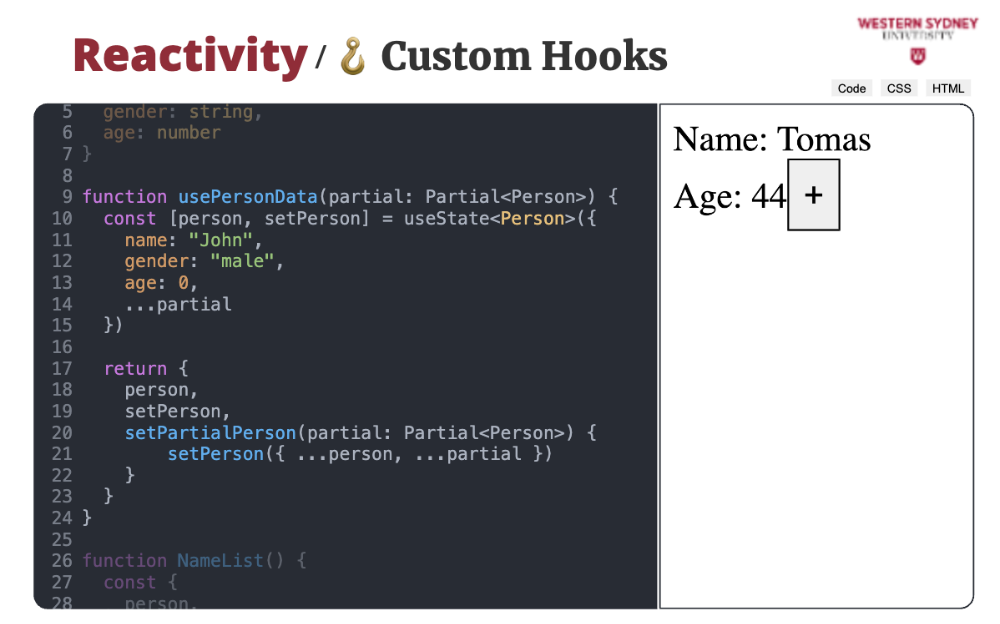Click the "John" string in code
This screenshot has width=1000, height=624.
[225, 240]
